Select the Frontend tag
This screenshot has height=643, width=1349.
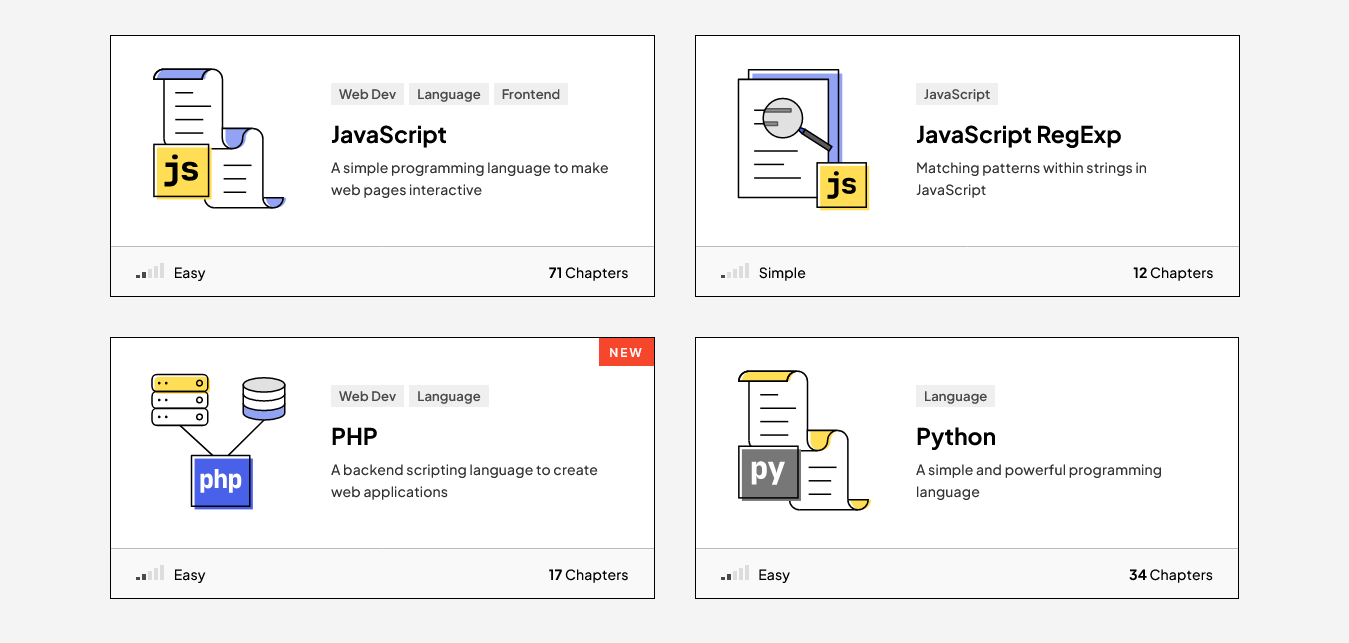(531, 94)
